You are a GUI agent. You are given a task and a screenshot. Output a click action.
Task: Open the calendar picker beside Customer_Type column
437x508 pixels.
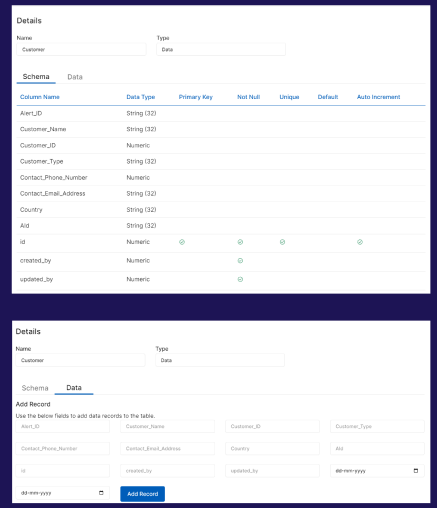point(416,471)
